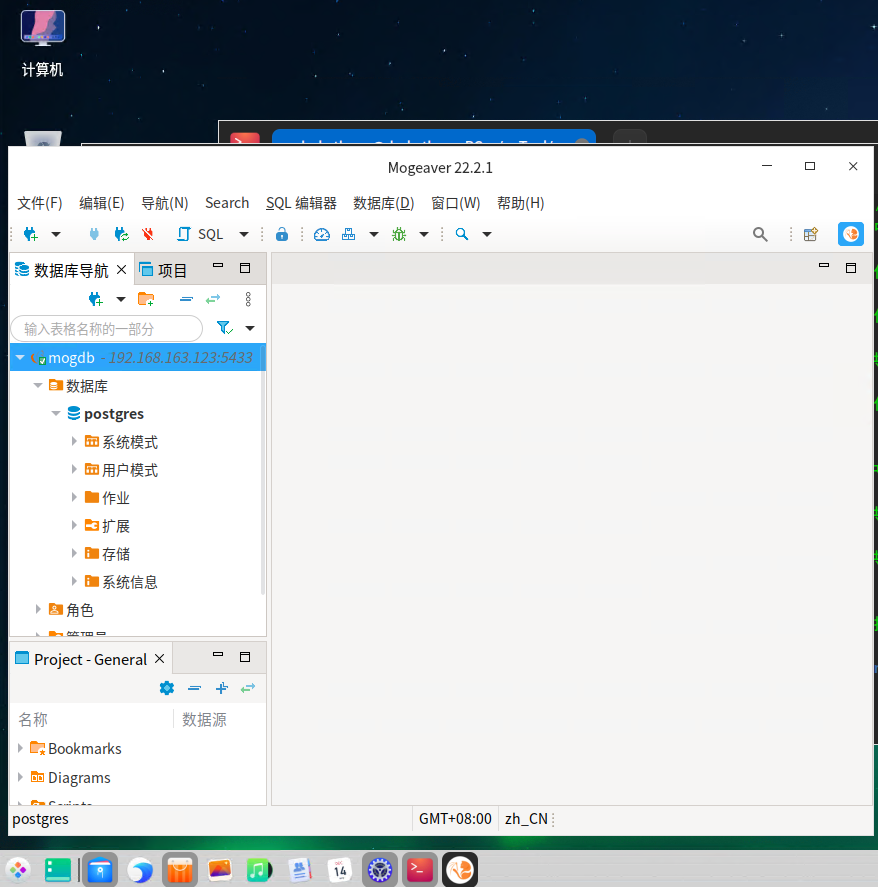The width and height of the screenshot is (878, 887).
Task: Open the SQL 编辑器 menu
Action: coord(302,203)
